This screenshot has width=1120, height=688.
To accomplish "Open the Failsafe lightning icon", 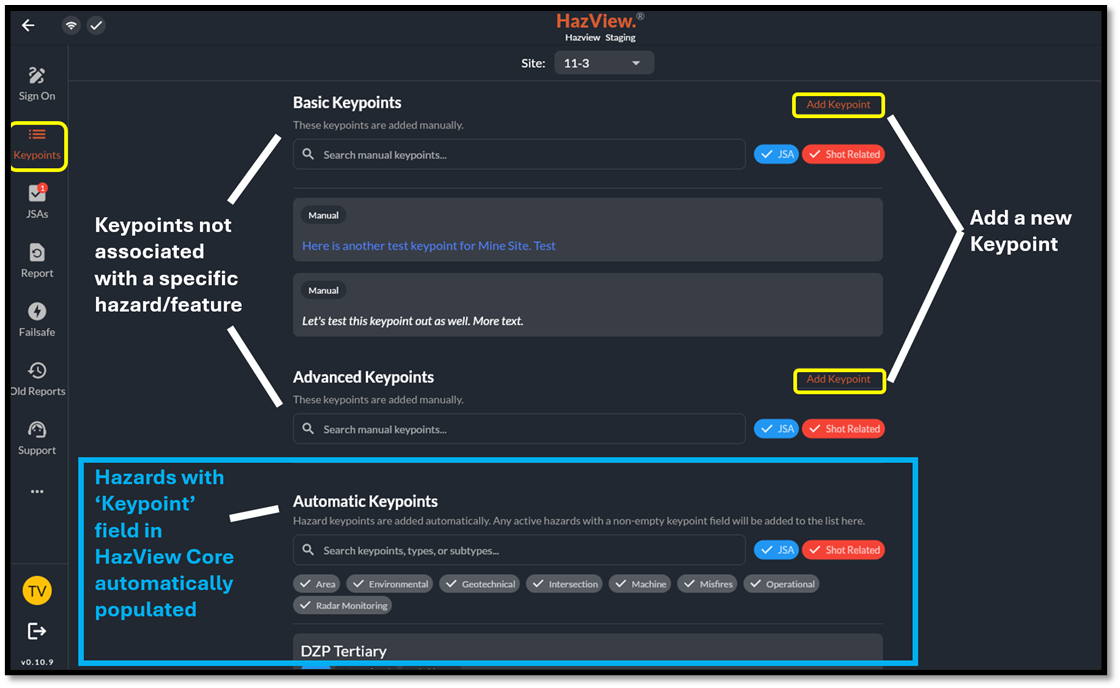I will point(37,319).
